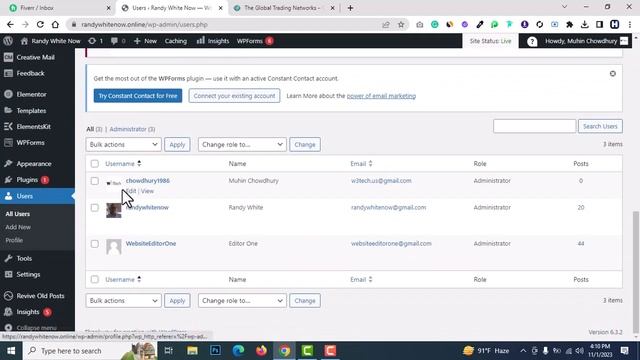Click the WordPress logo in admin bar
Viewport: 640px width, 360px height.
click(8, 41)
